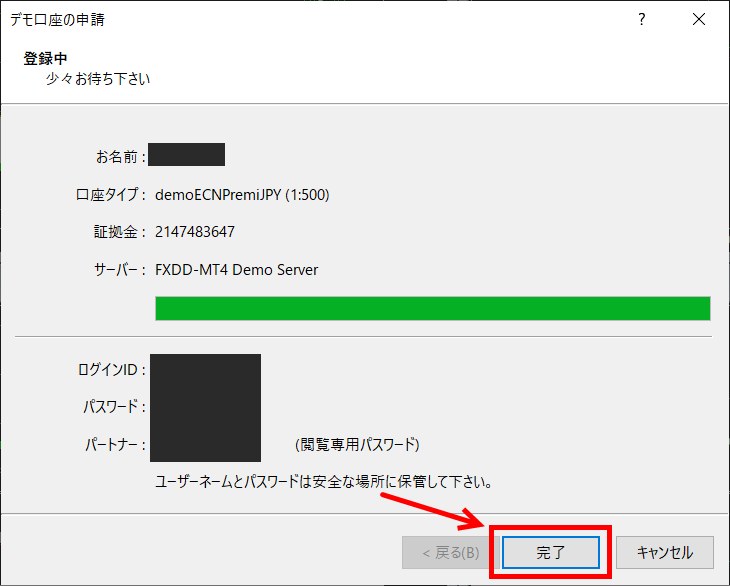Screen dimensions: 730x586
Task: Cancel registration with the キャンセル button
Action: [x=665, y=552]
